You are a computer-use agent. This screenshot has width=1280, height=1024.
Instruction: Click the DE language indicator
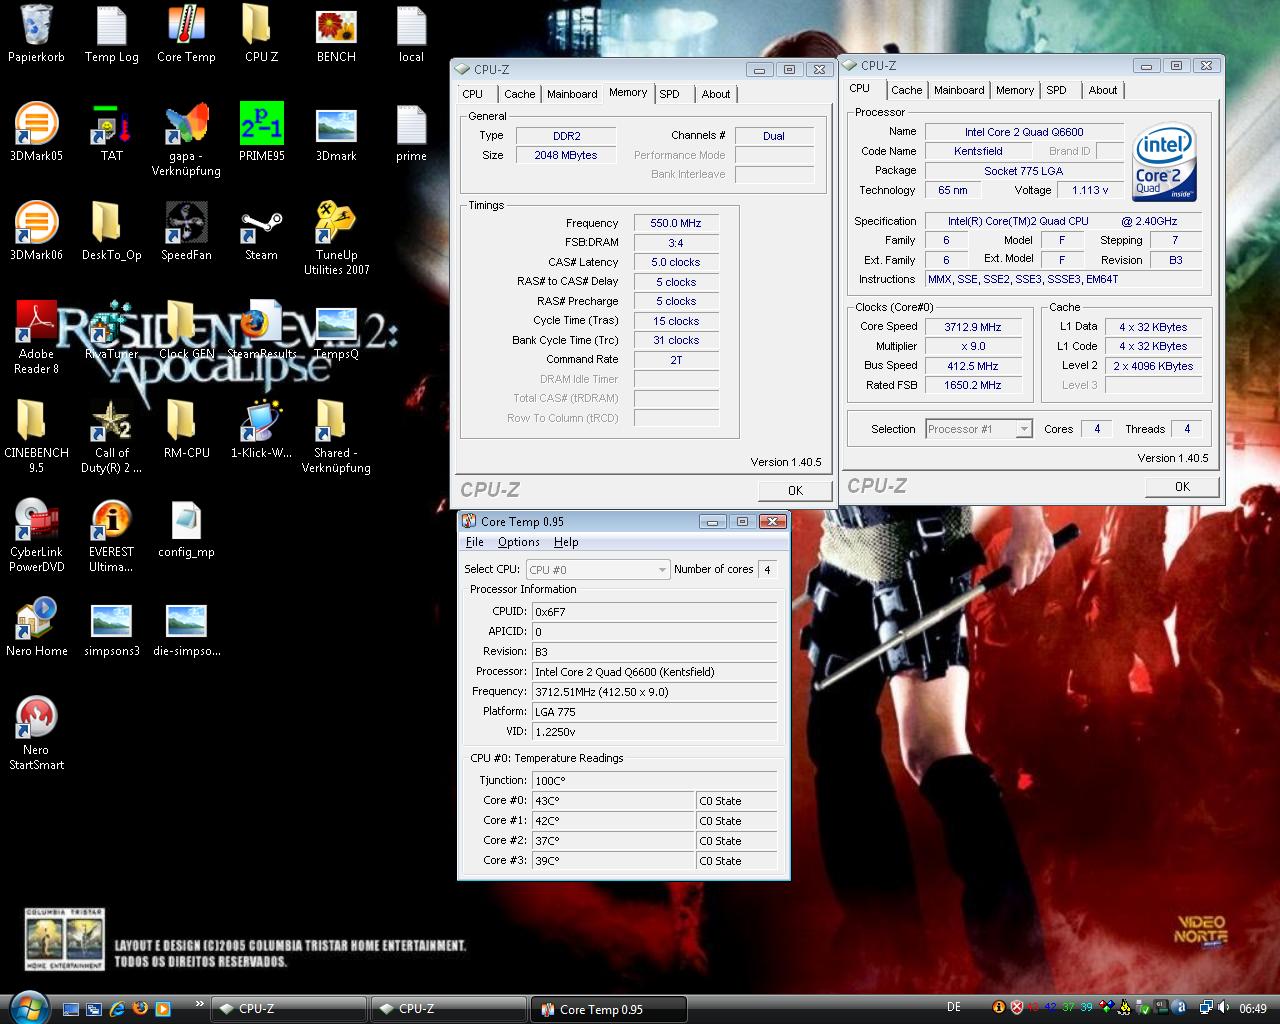click(954, 1008)
